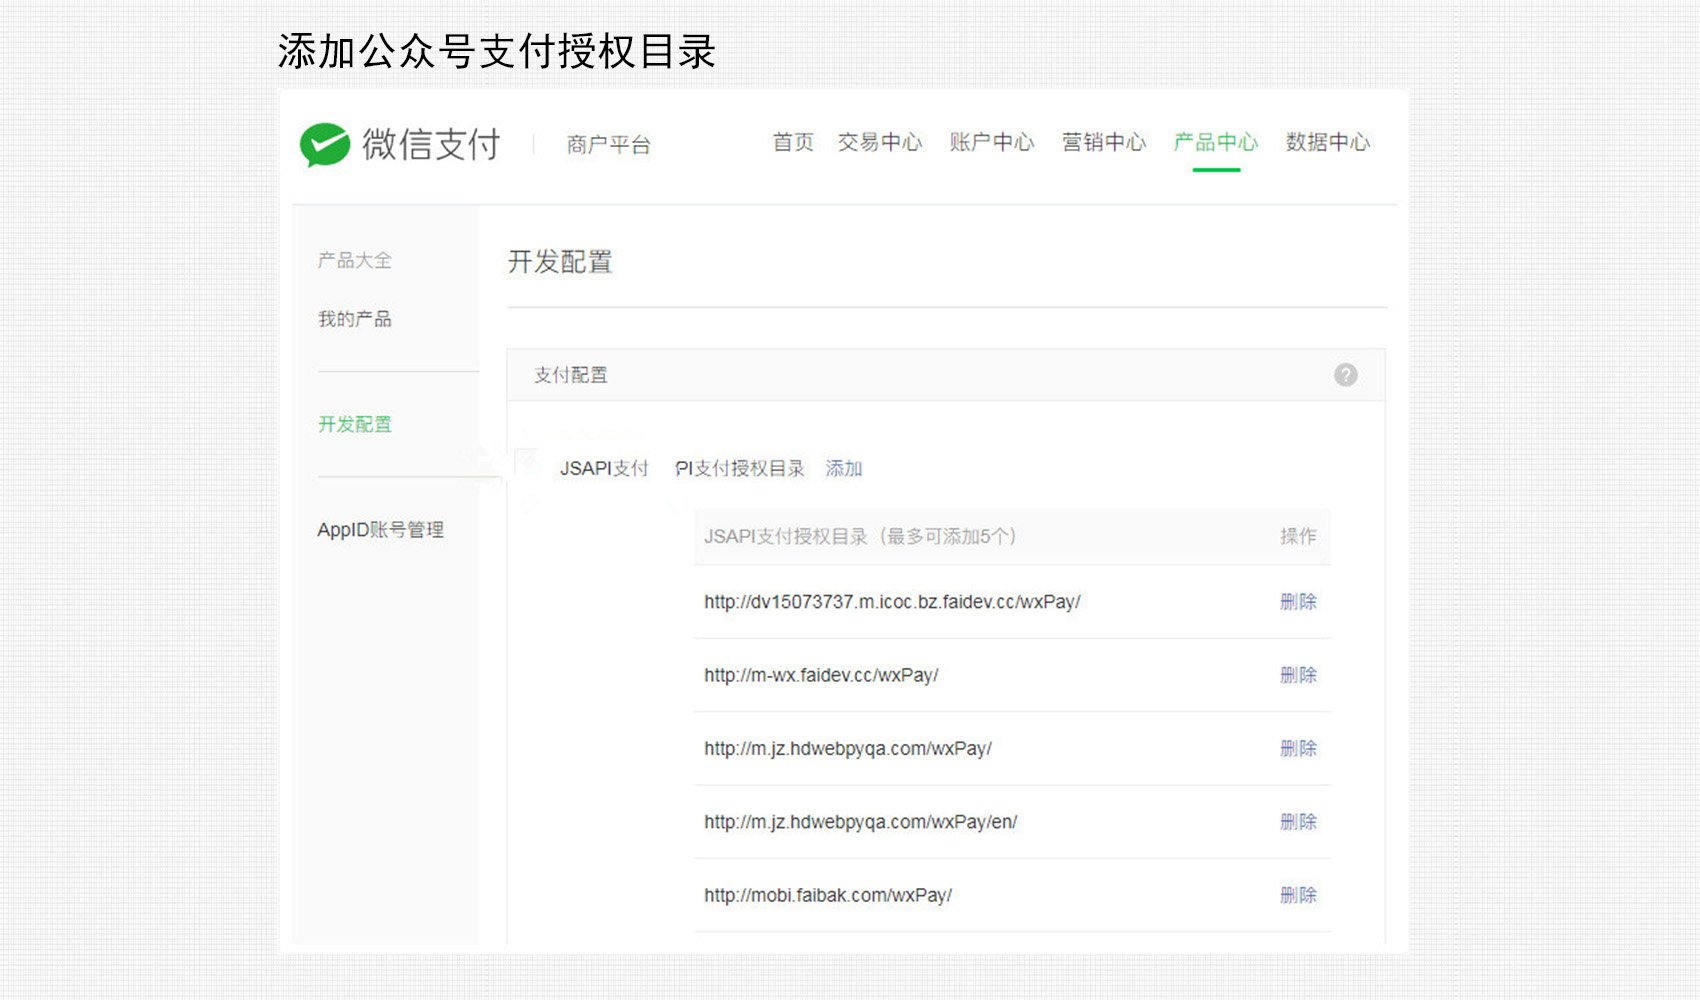1700x1000 pixels.
Task: Select 开发配置 in the sidebar
Action: coord(355,424)
